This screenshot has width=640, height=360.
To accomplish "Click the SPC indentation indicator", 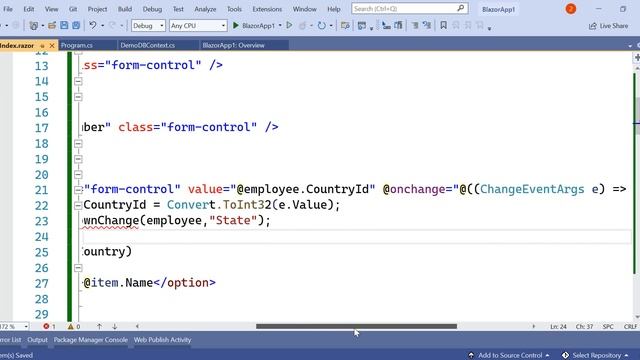I will (x=608, y=327).
